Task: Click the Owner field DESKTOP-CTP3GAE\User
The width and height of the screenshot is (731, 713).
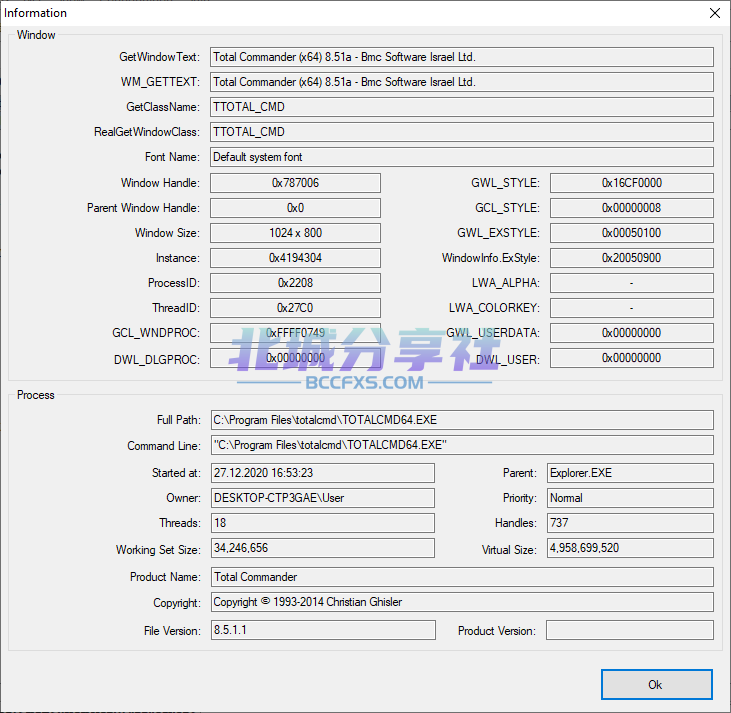Action: [323, 498]
